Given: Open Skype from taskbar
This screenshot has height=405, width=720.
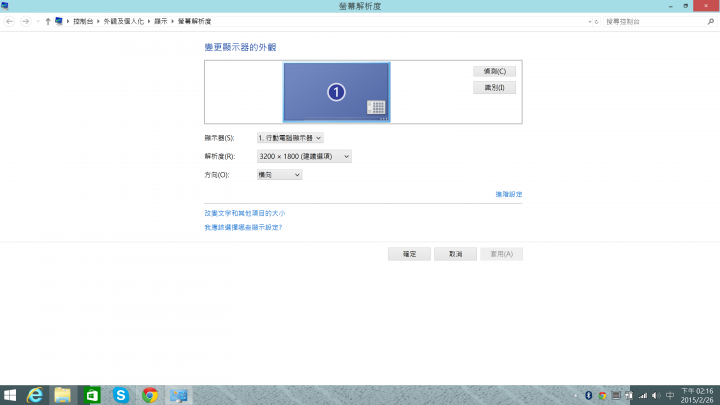Looking at the screenshot, I should tap(121, 395).
